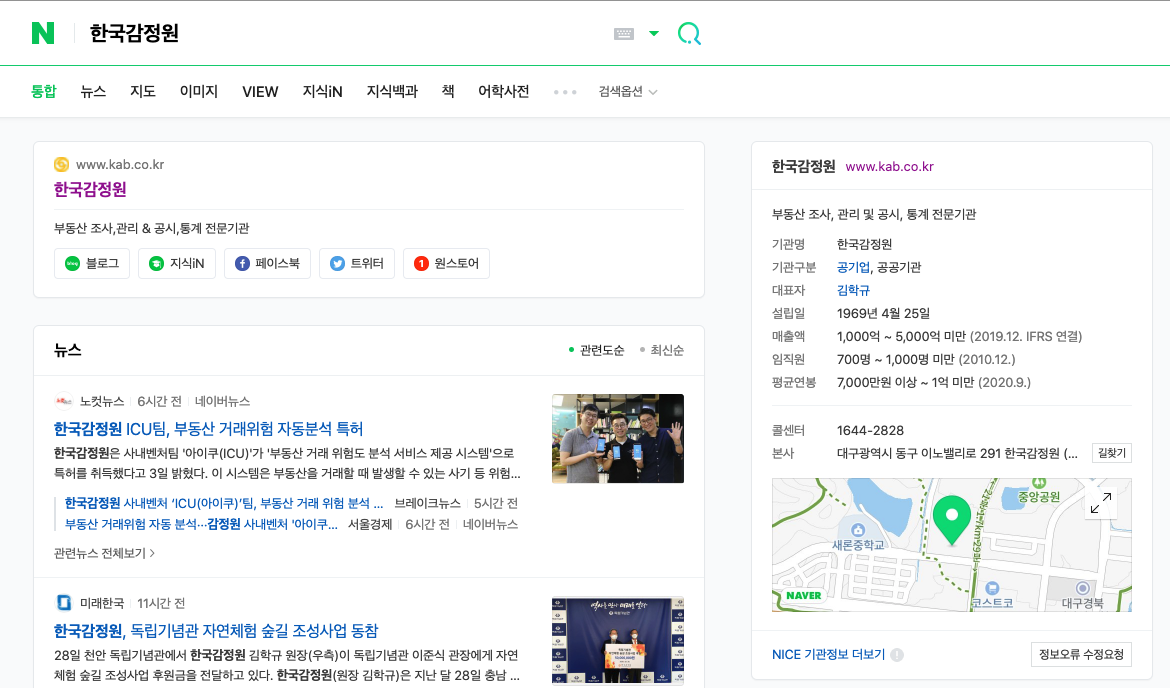Open the related 서울경제 article link
The width and height of the screenshot is (1170, 688).
click(x=201, y=524)
